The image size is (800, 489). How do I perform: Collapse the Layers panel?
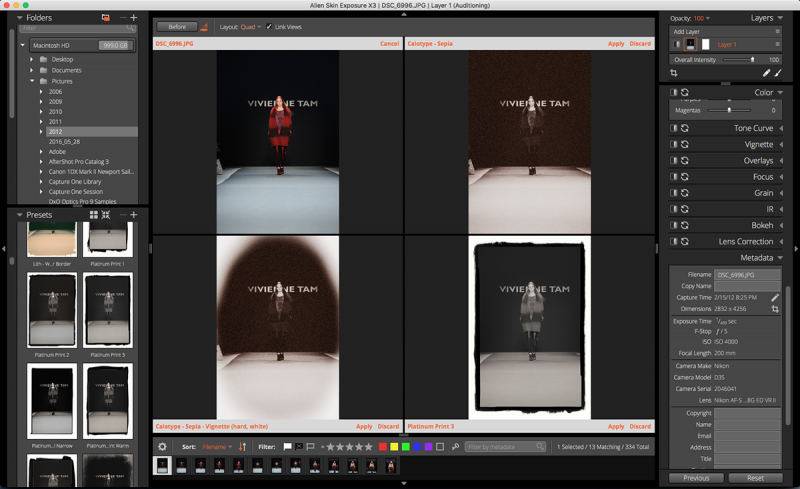[x=780, y=18]
